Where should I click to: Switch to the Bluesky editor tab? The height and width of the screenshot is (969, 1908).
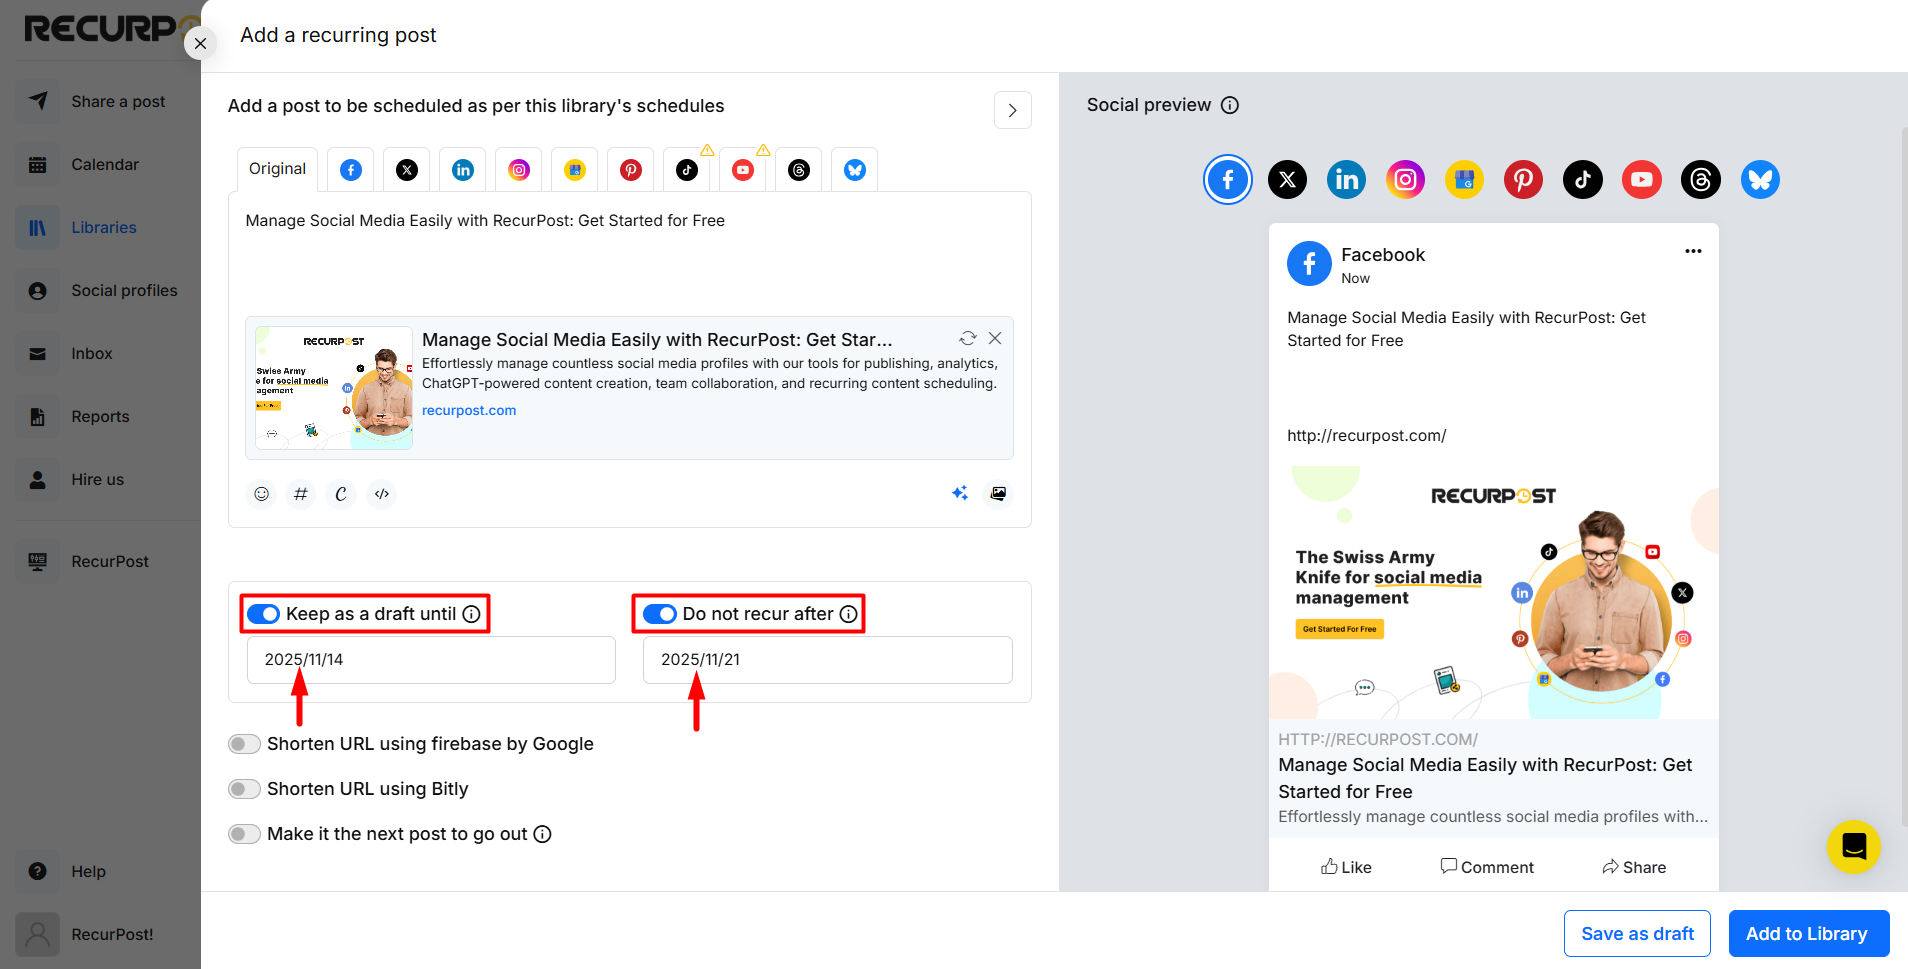(855, 170)
